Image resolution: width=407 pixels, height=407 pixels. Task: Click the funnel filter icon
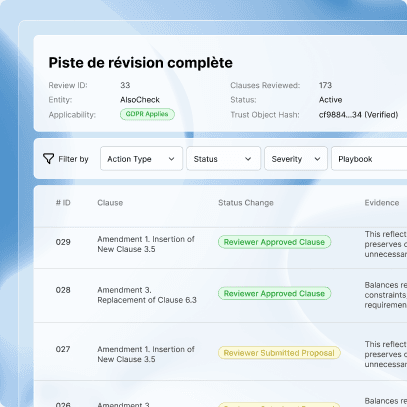49,159
